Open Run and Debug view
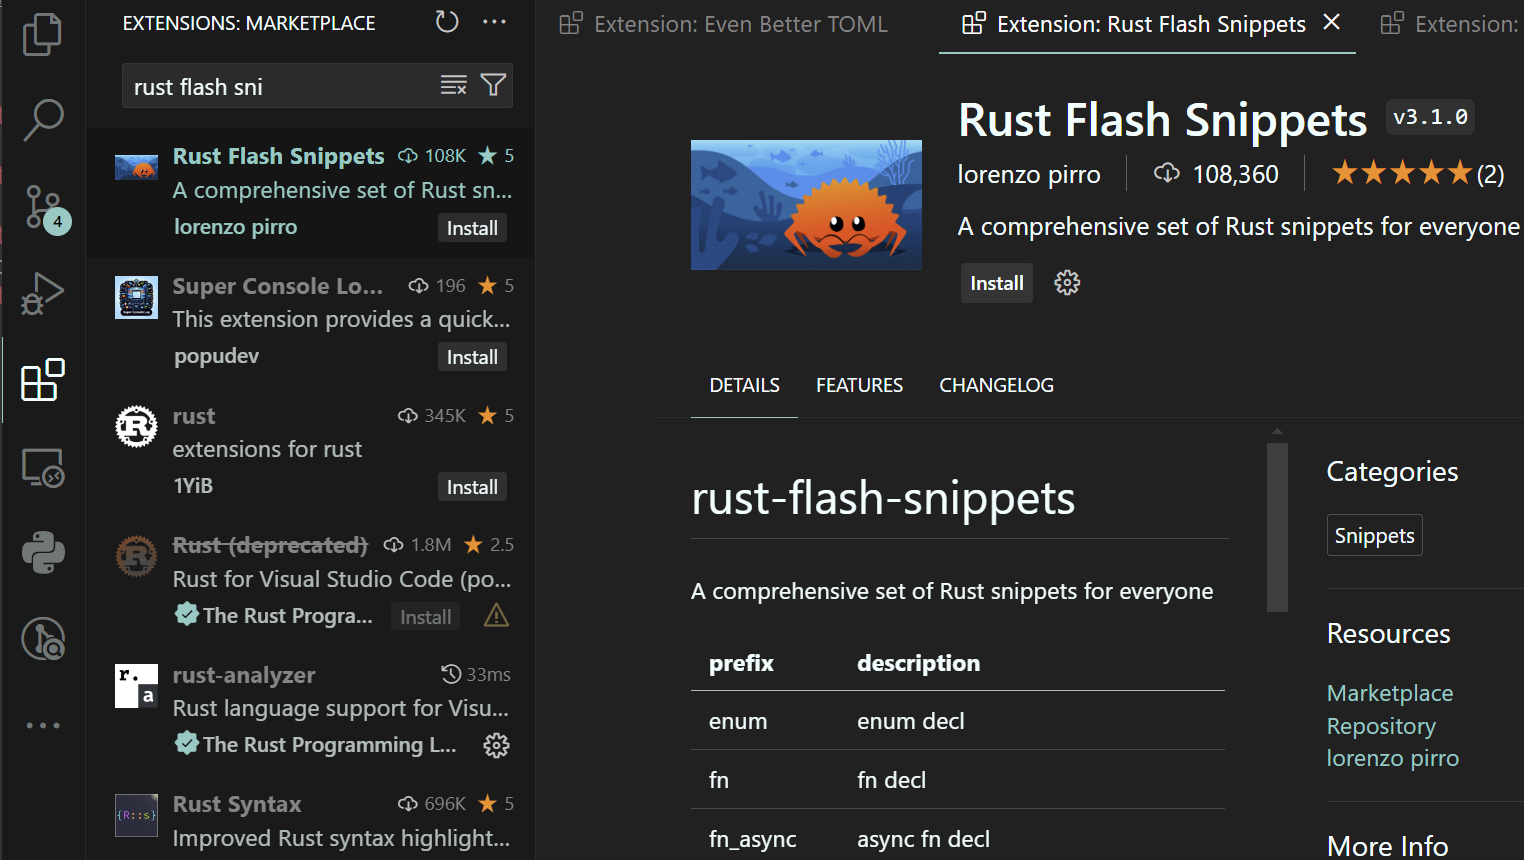Image resolution: width=1524 pixels, height=860 pixels. 43,294
